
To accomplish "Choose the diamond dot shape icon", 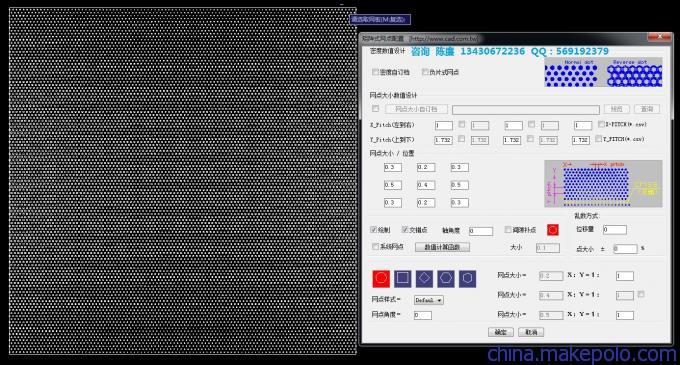I will tap(424, 278).
